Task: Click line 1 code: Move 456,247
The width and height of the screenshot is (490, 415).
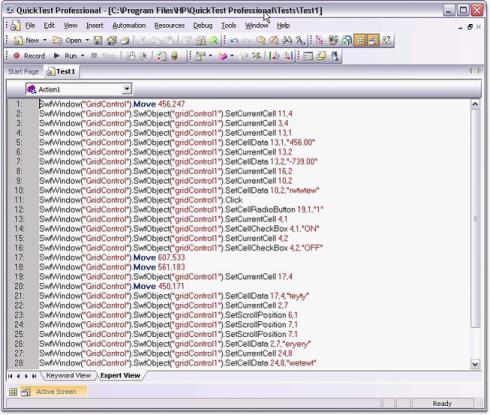Action: (112, 104)
